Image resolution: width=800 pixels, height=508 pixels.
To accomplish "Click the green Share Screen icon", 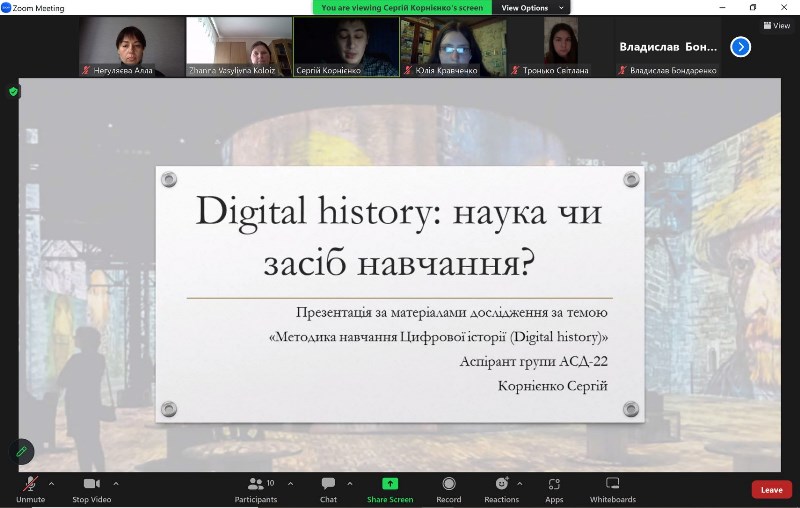I will 390,484.
